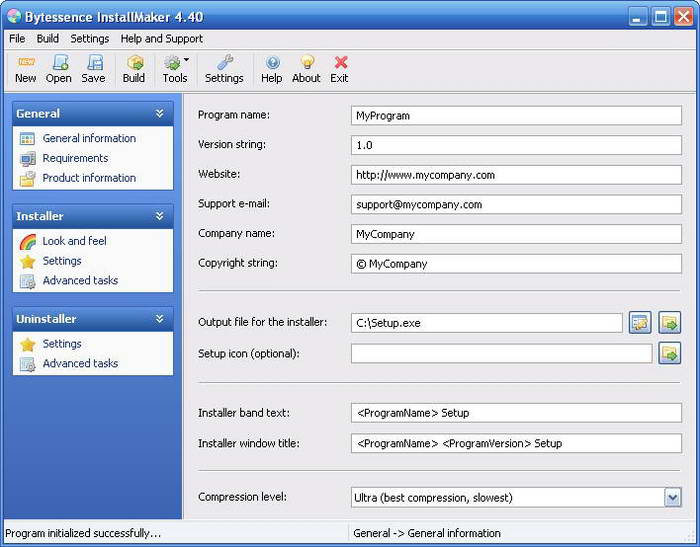The height and width of the screenshot is (547, 700).
Task: Open the Look and feel page
Action: coord(75,241)
